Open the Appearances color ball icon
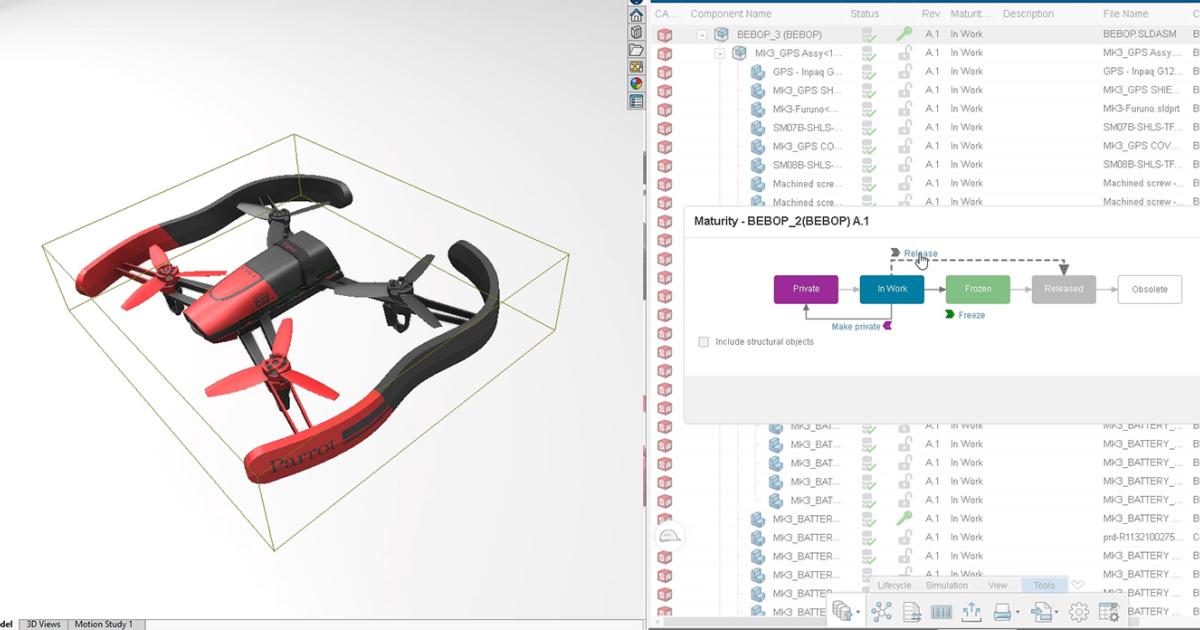Screen dimensions: 1200x630 [636, 84]
